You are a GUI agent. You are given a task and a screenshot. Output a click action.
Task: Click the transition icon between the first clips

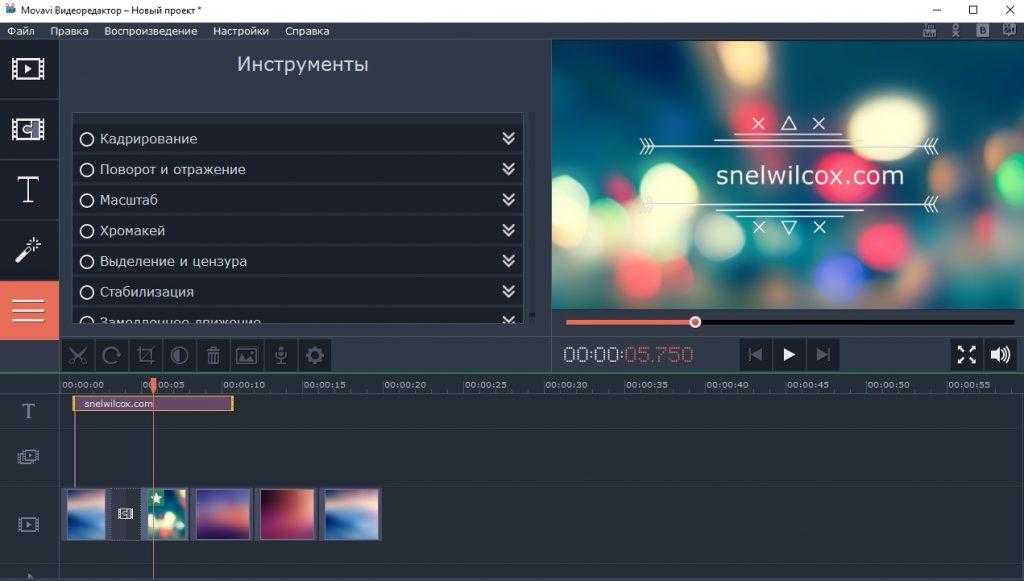point(125,514)
